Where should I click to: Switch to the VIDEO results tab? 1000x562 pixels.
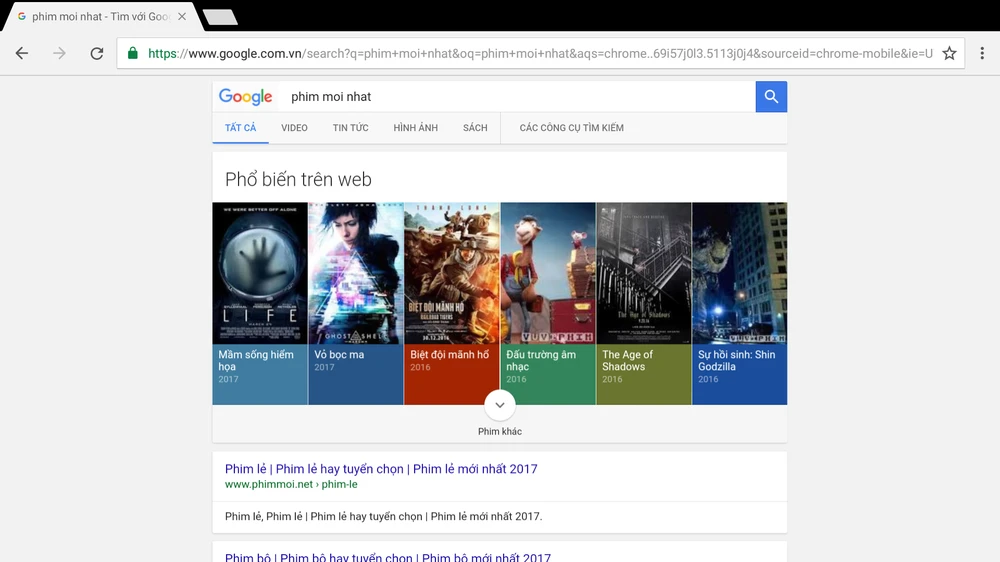coord(294,128)
